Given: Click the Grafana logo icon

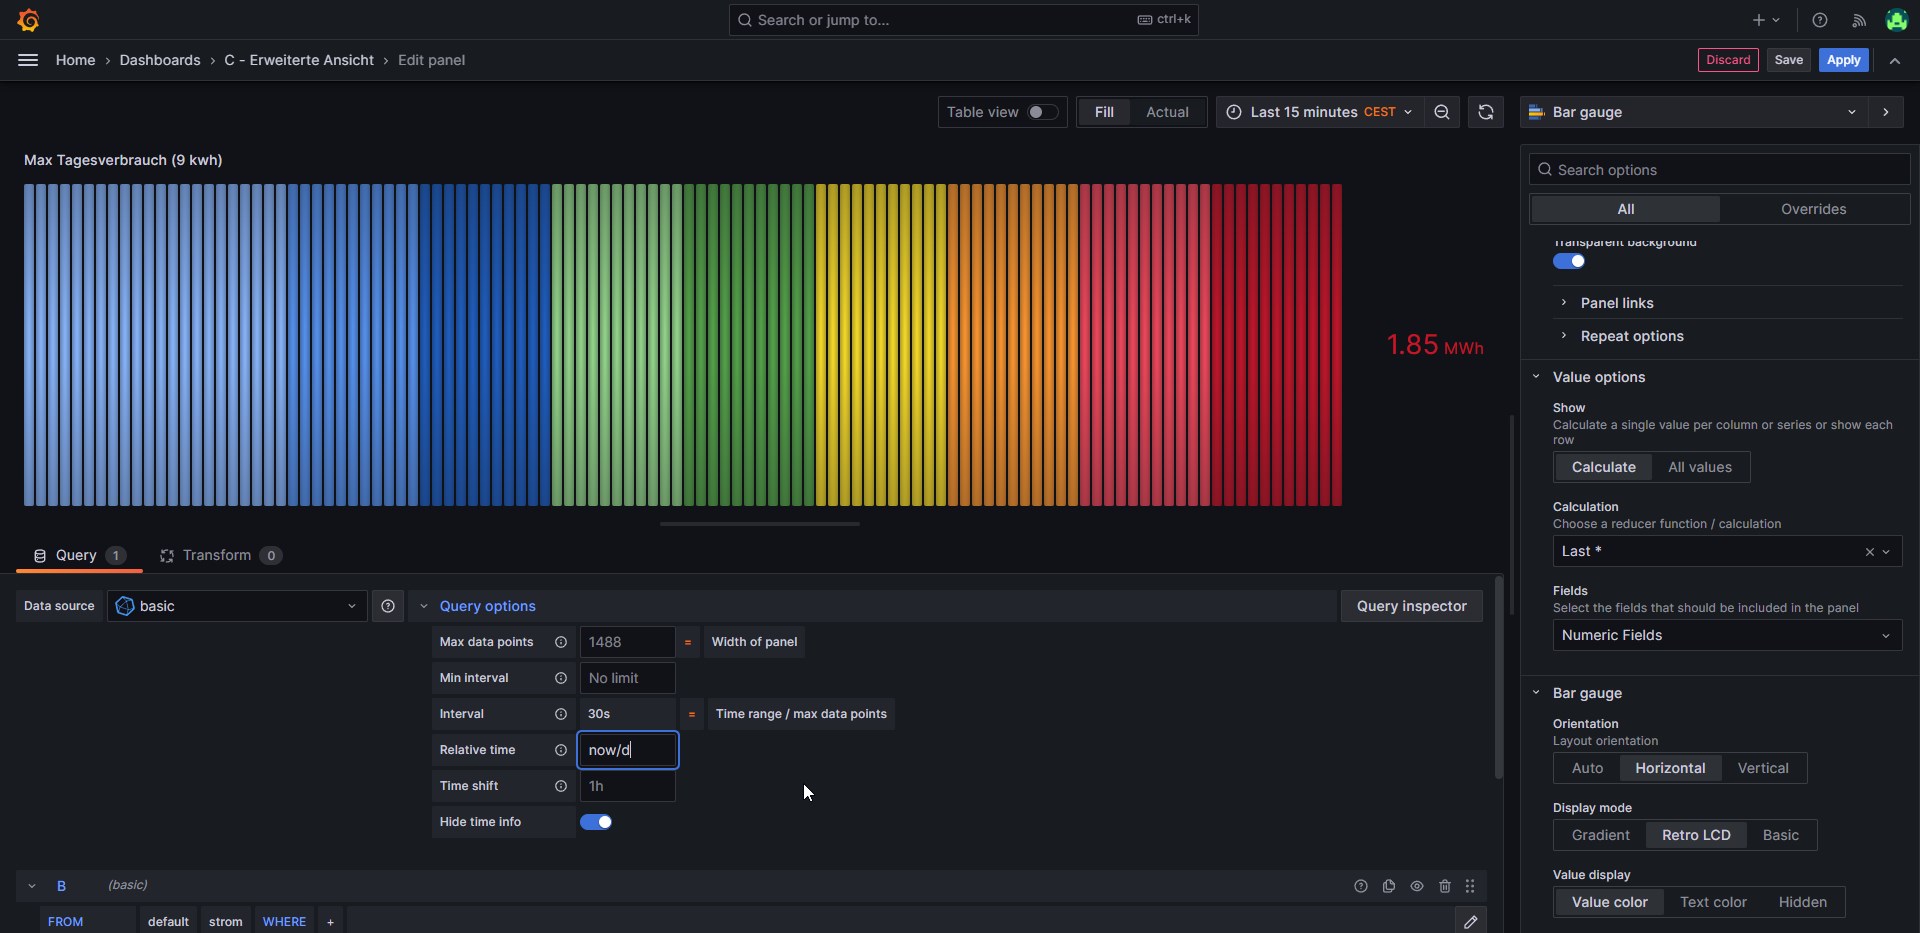Looking at the screenshot, I should 28,20.
